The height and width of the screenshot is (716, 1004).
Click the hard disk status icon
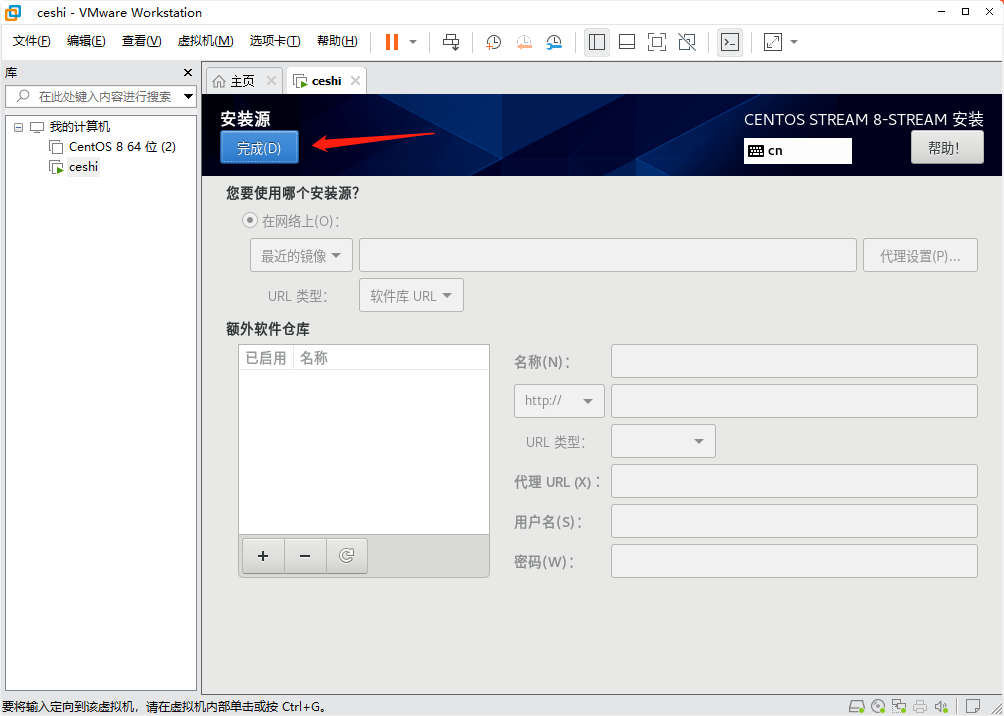click(x=857, y=706)
